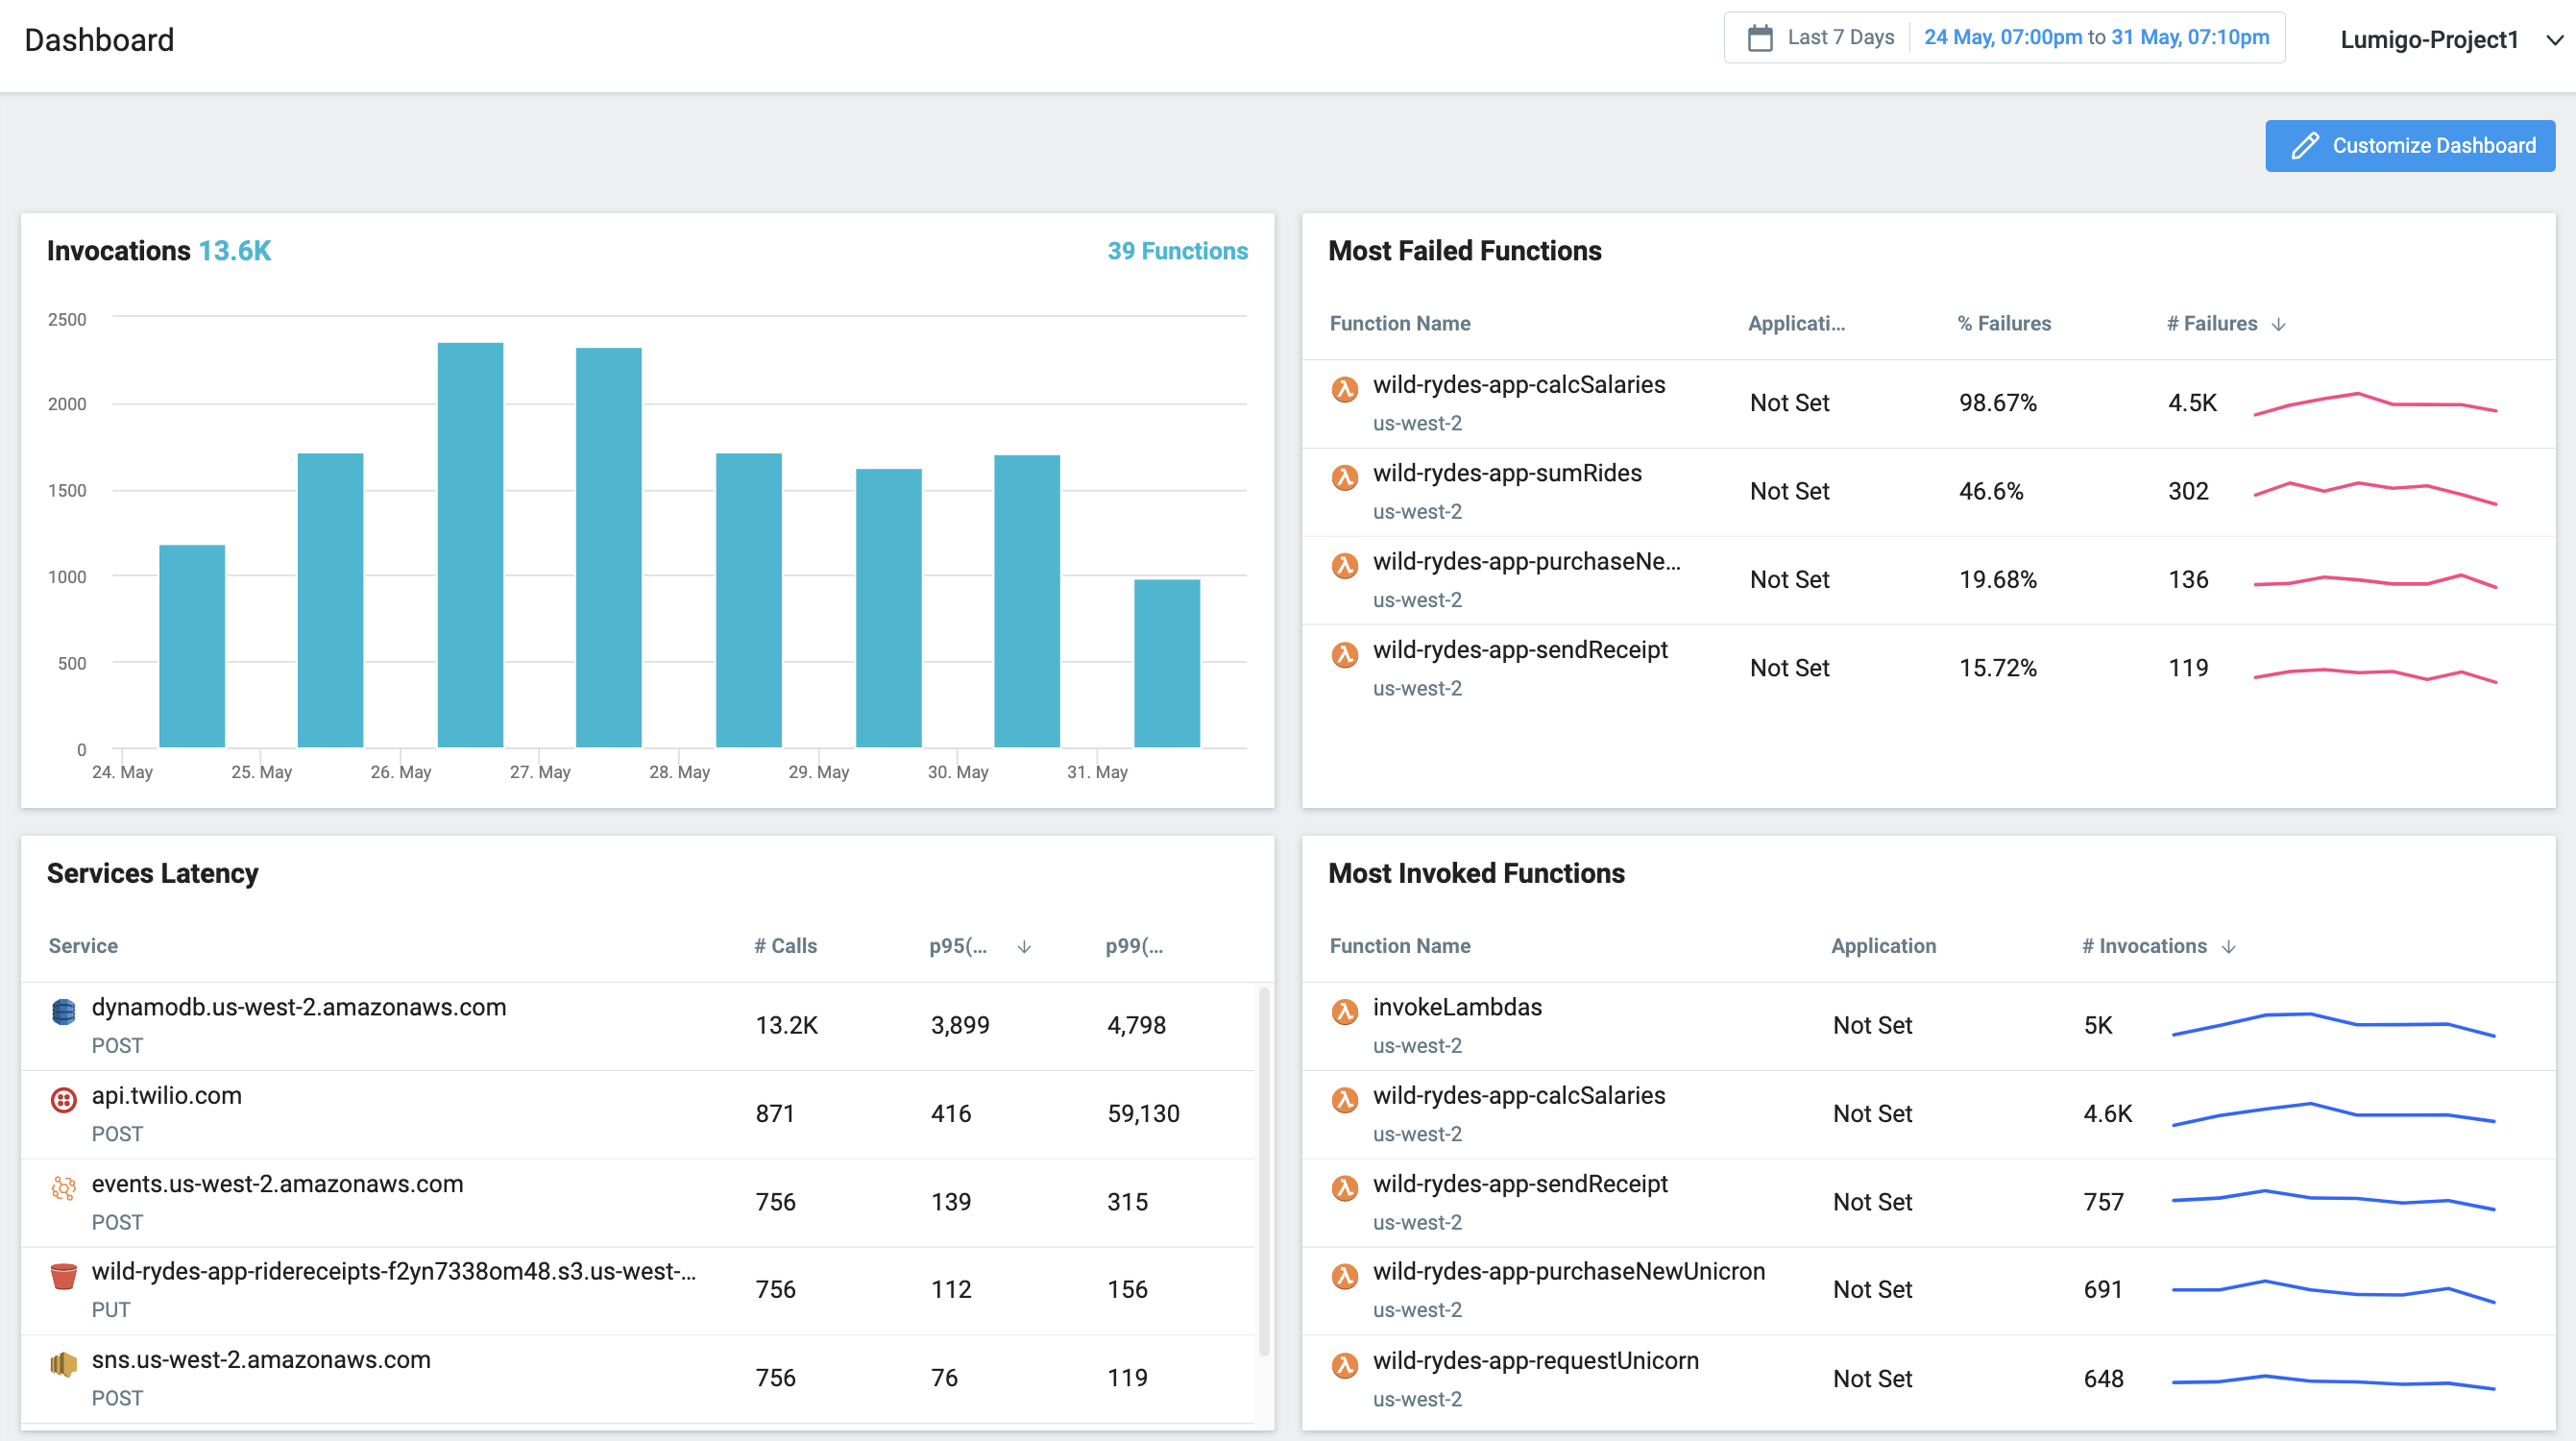This screenshot has width=2576, height=1441.
Task: Click the Lambda icon beside invokeLambdas
Action: [x=1344, y=1012]
